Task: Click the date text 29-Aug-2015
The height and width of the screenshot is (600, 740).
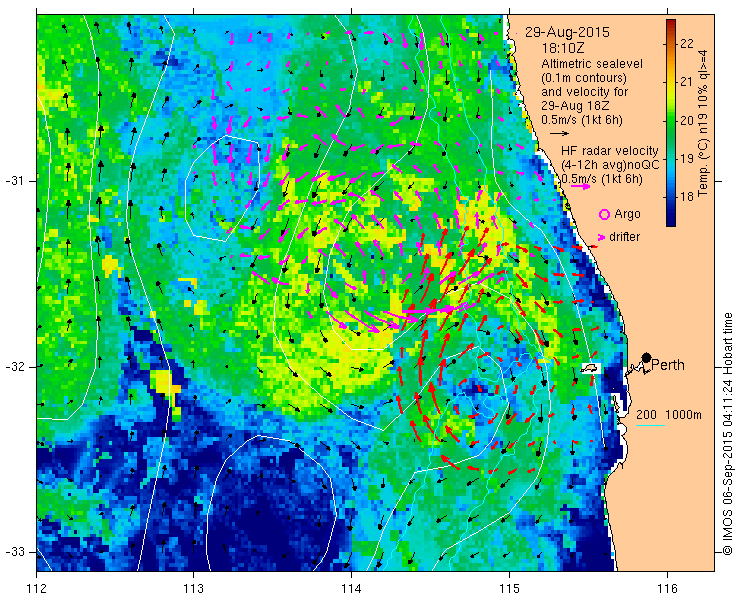Action: (x=567, y=33)
